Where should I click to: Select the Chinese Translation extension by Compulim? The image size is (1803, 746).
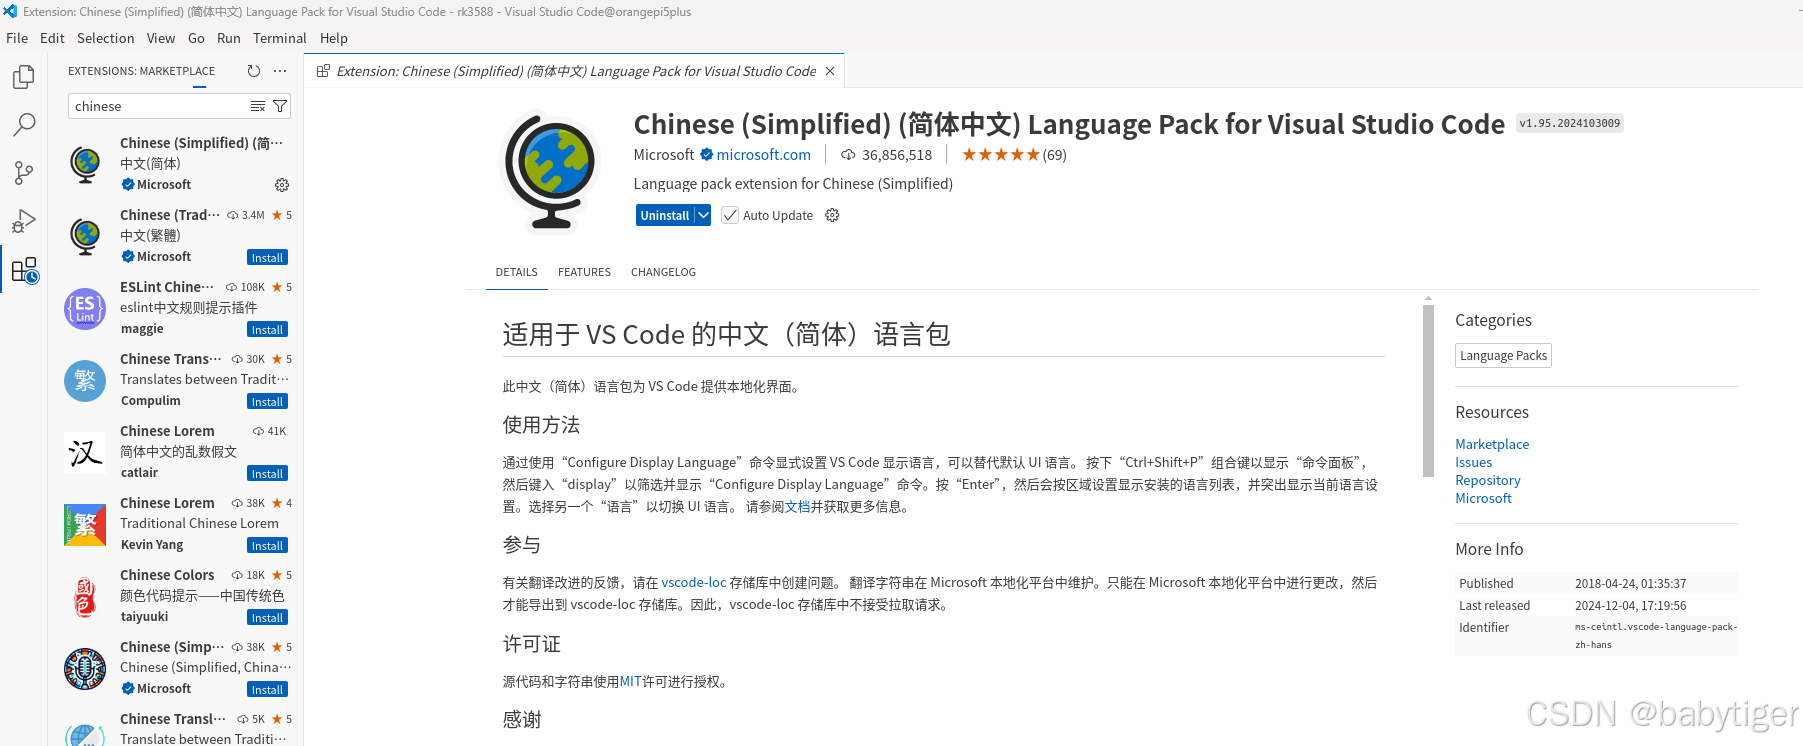click(x=176, y=379)
